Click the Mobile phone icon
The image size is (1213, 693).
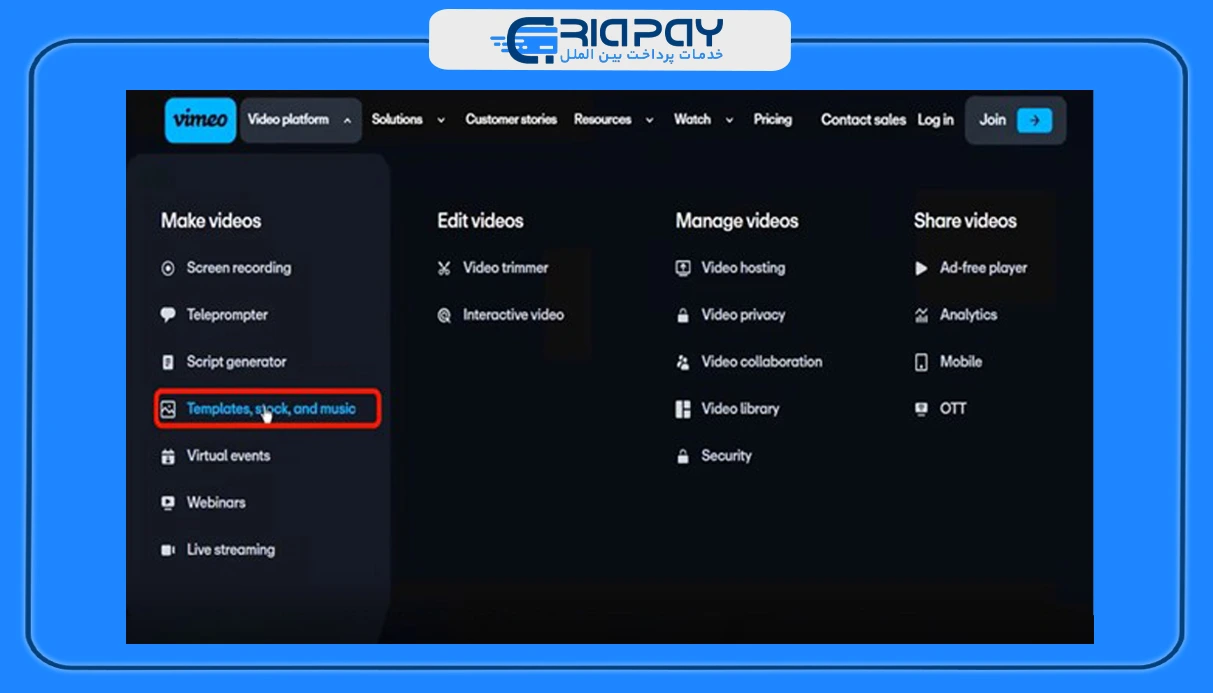tap(921, 362)
